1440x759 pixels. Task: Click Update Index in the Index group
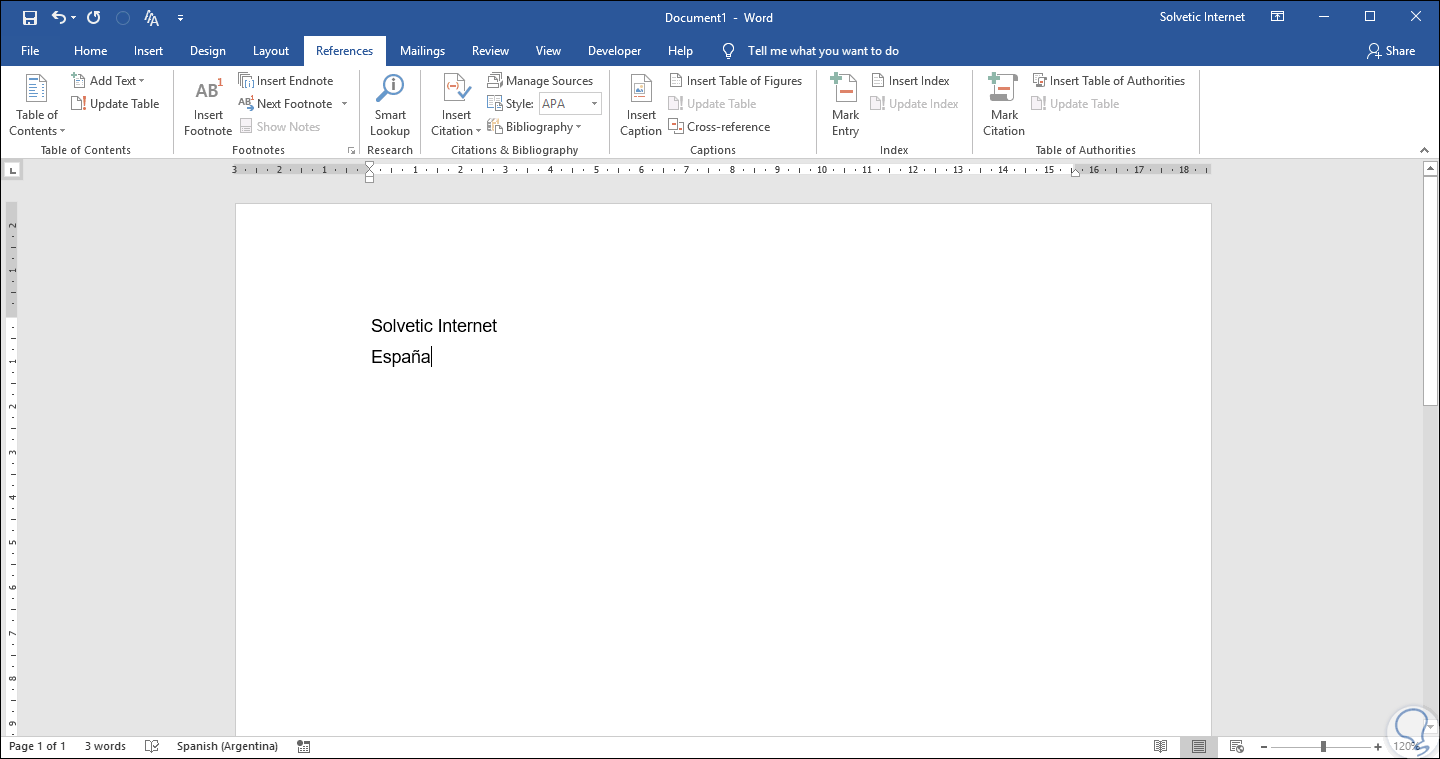[x=914, y=104]
